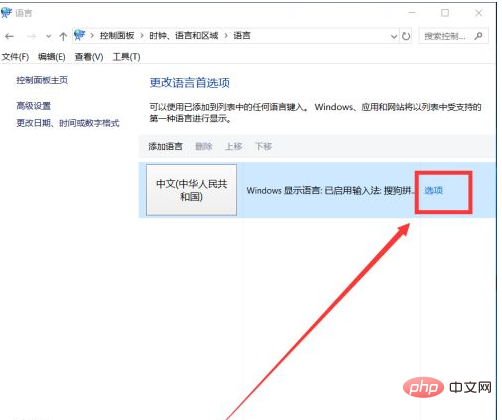
Task: Open the 文件(F) menu
Action: (x=15, y=57)
